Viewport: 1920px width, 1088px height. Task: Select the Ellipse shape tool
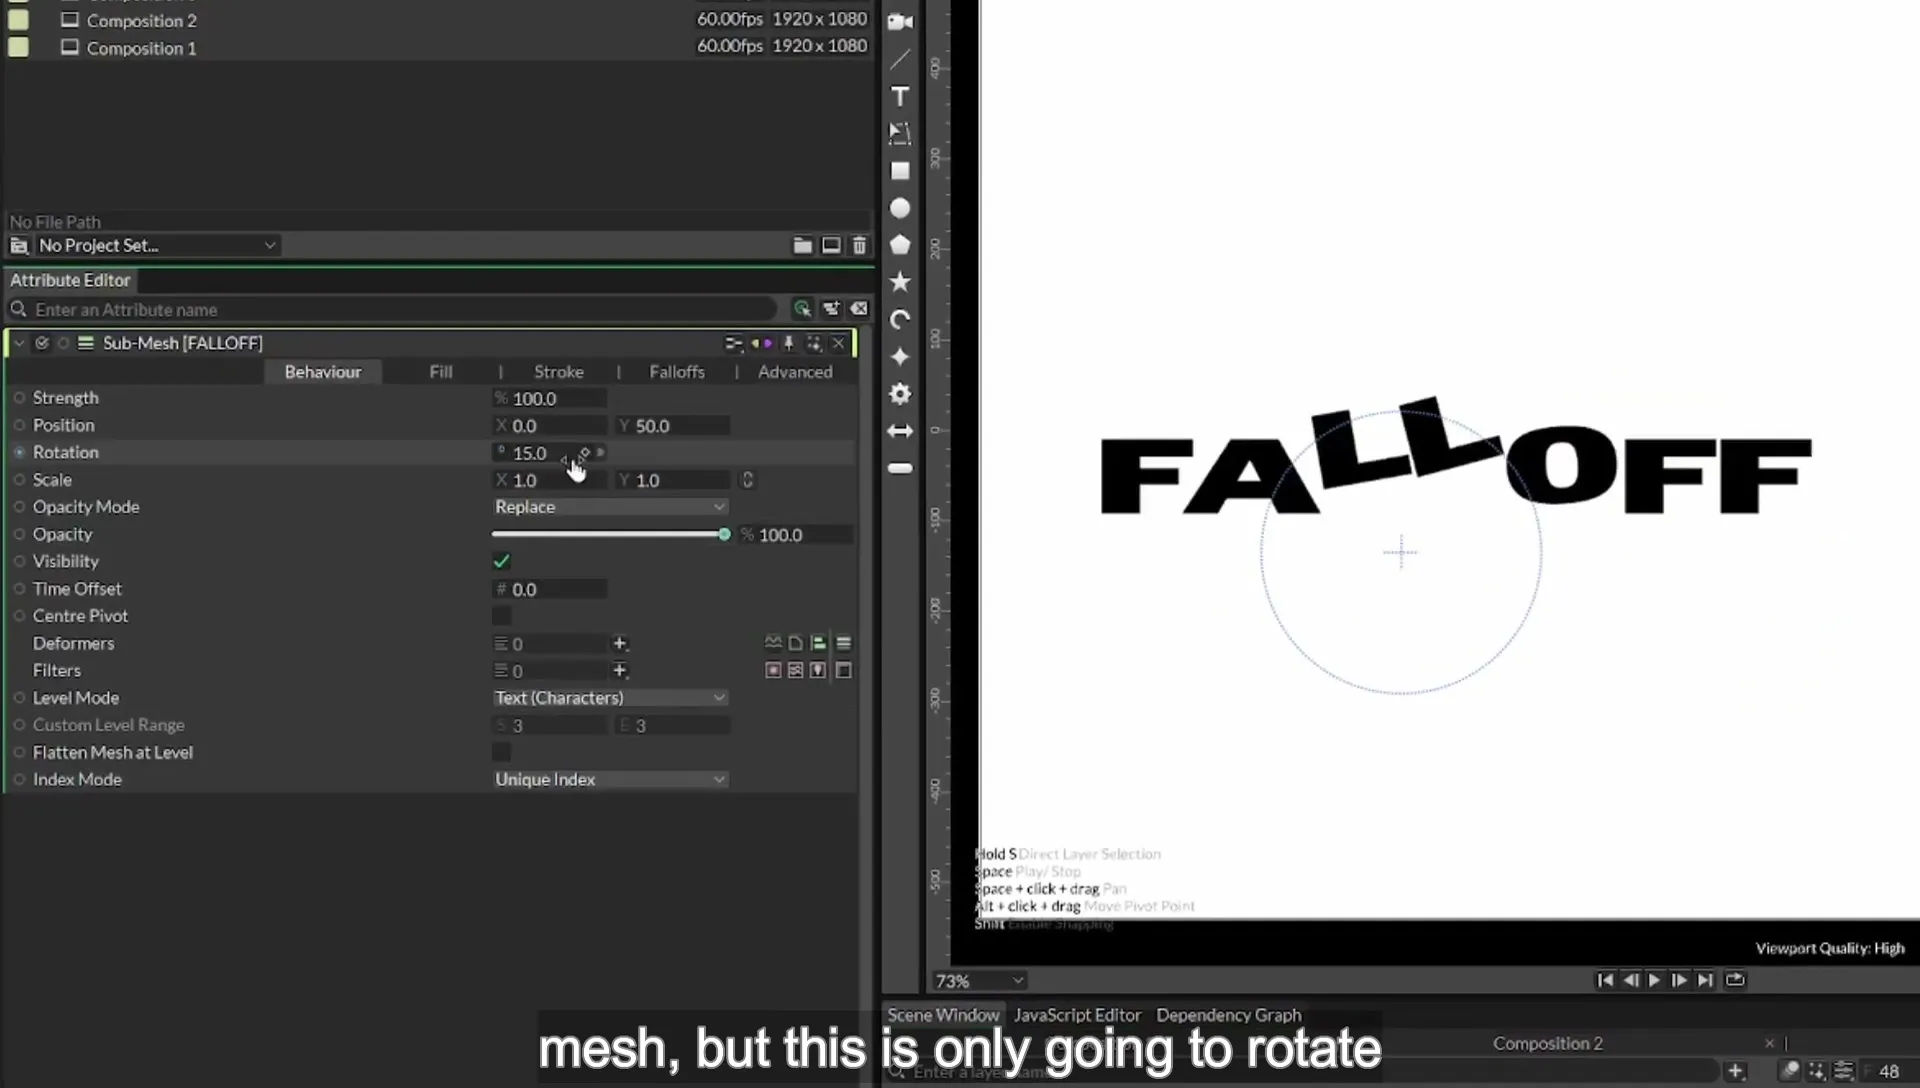900,208
